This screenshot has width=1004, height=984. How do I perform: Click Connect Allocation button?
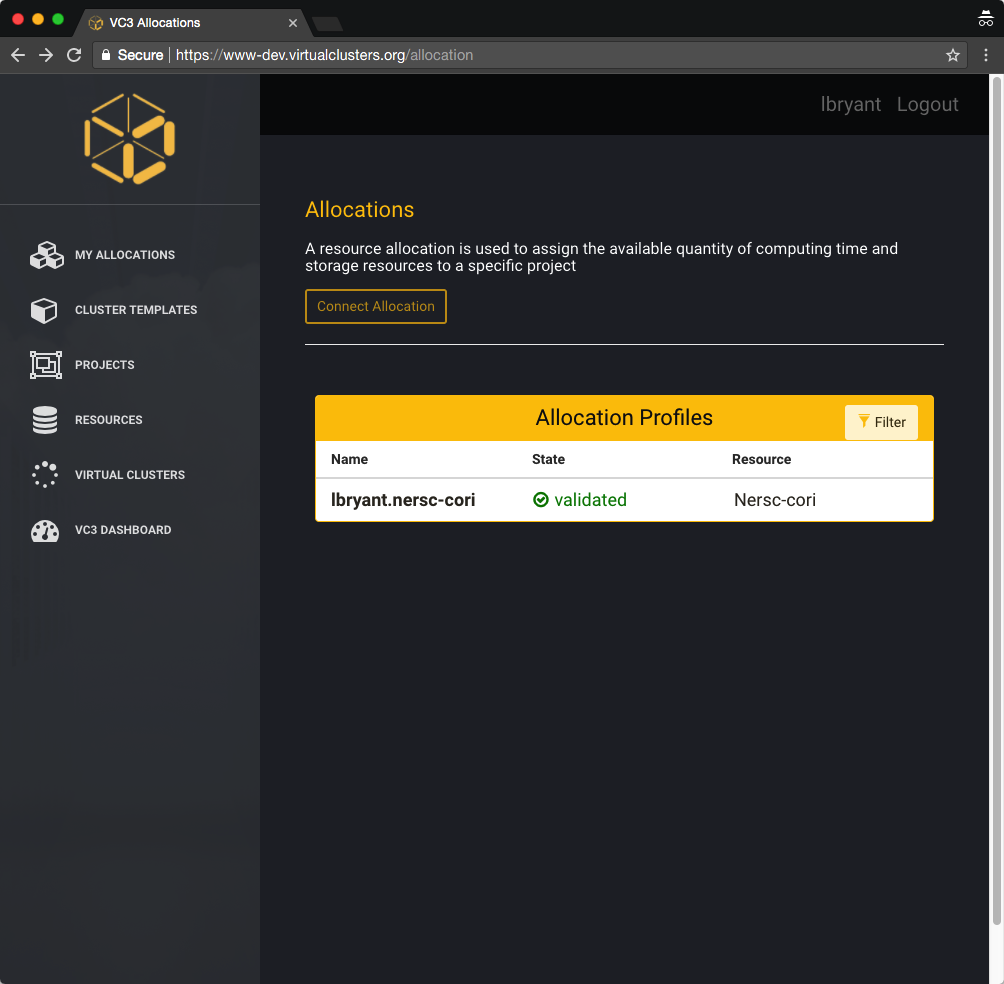click(x=376, y=306)
